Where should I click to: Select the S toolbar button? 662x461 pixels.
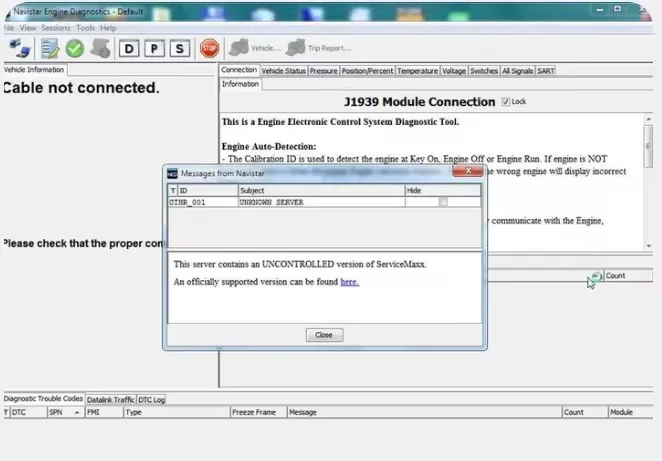click(179, 49)
